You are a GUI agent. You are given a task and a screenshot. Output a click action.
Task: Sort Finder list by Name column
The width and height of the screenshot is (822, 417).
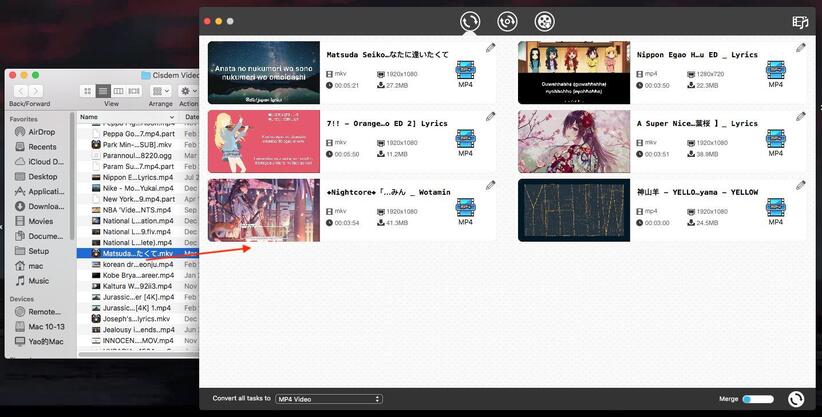(126, 117)
